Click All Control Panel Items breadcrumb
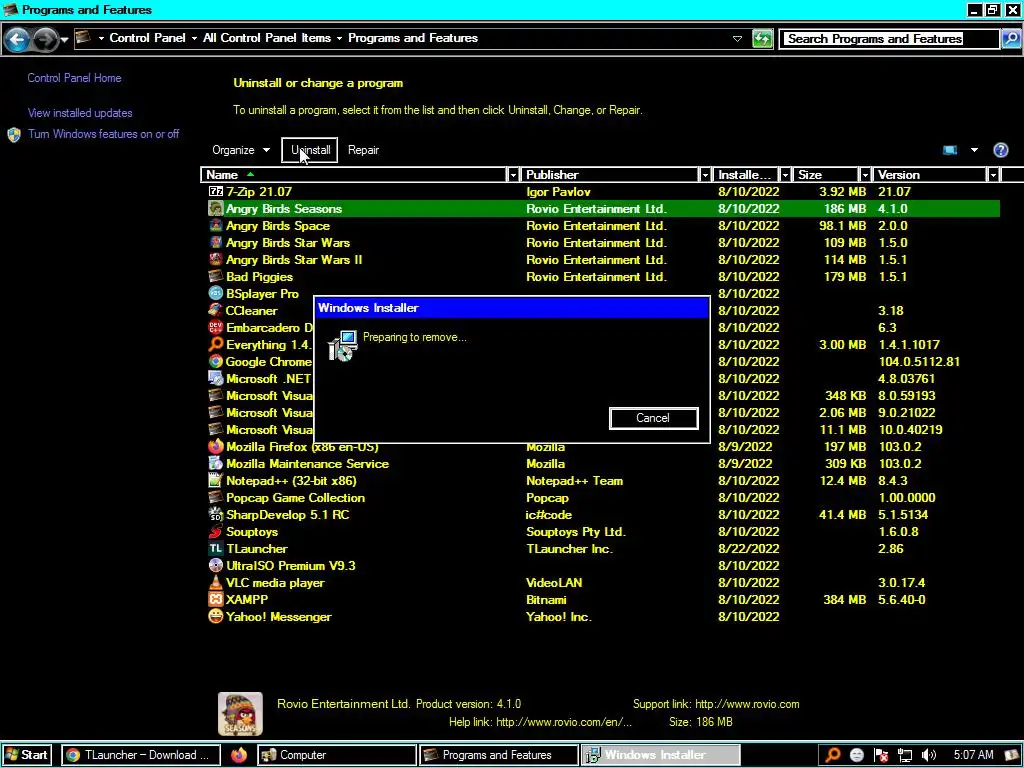The image size is (1024, 768). click(266, 38)
